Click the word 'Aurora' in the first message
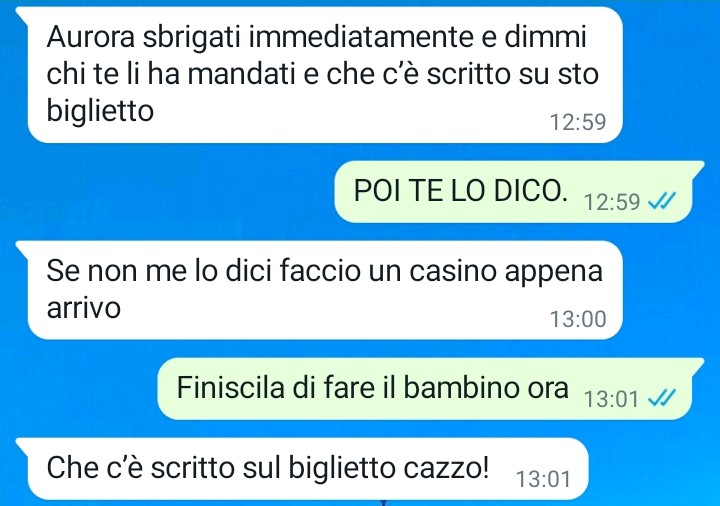Screen dimensions: 720x506 point(91,37)
